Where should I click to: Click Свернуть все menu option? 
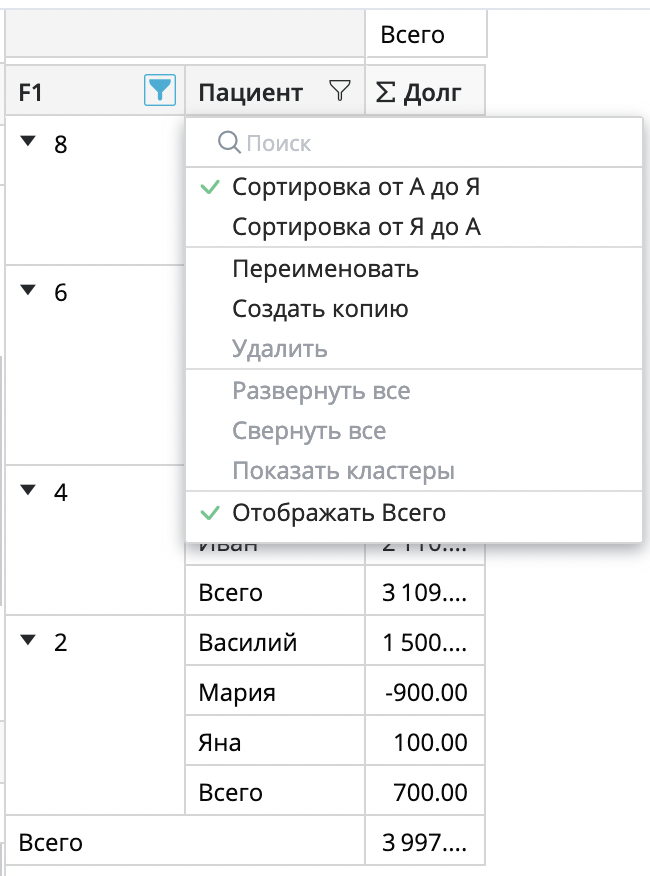coord(309,431)
